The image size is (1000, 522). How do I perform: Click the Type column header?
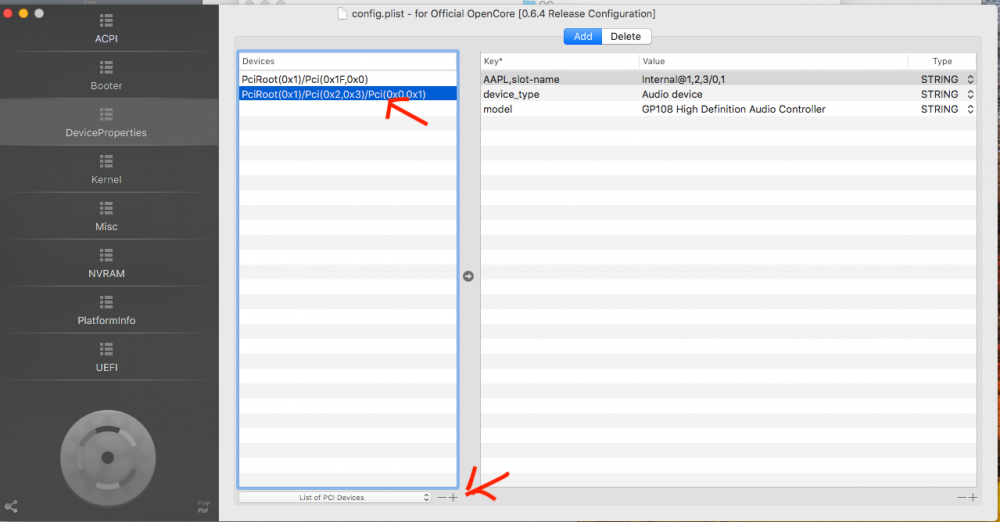click(942, 61)
